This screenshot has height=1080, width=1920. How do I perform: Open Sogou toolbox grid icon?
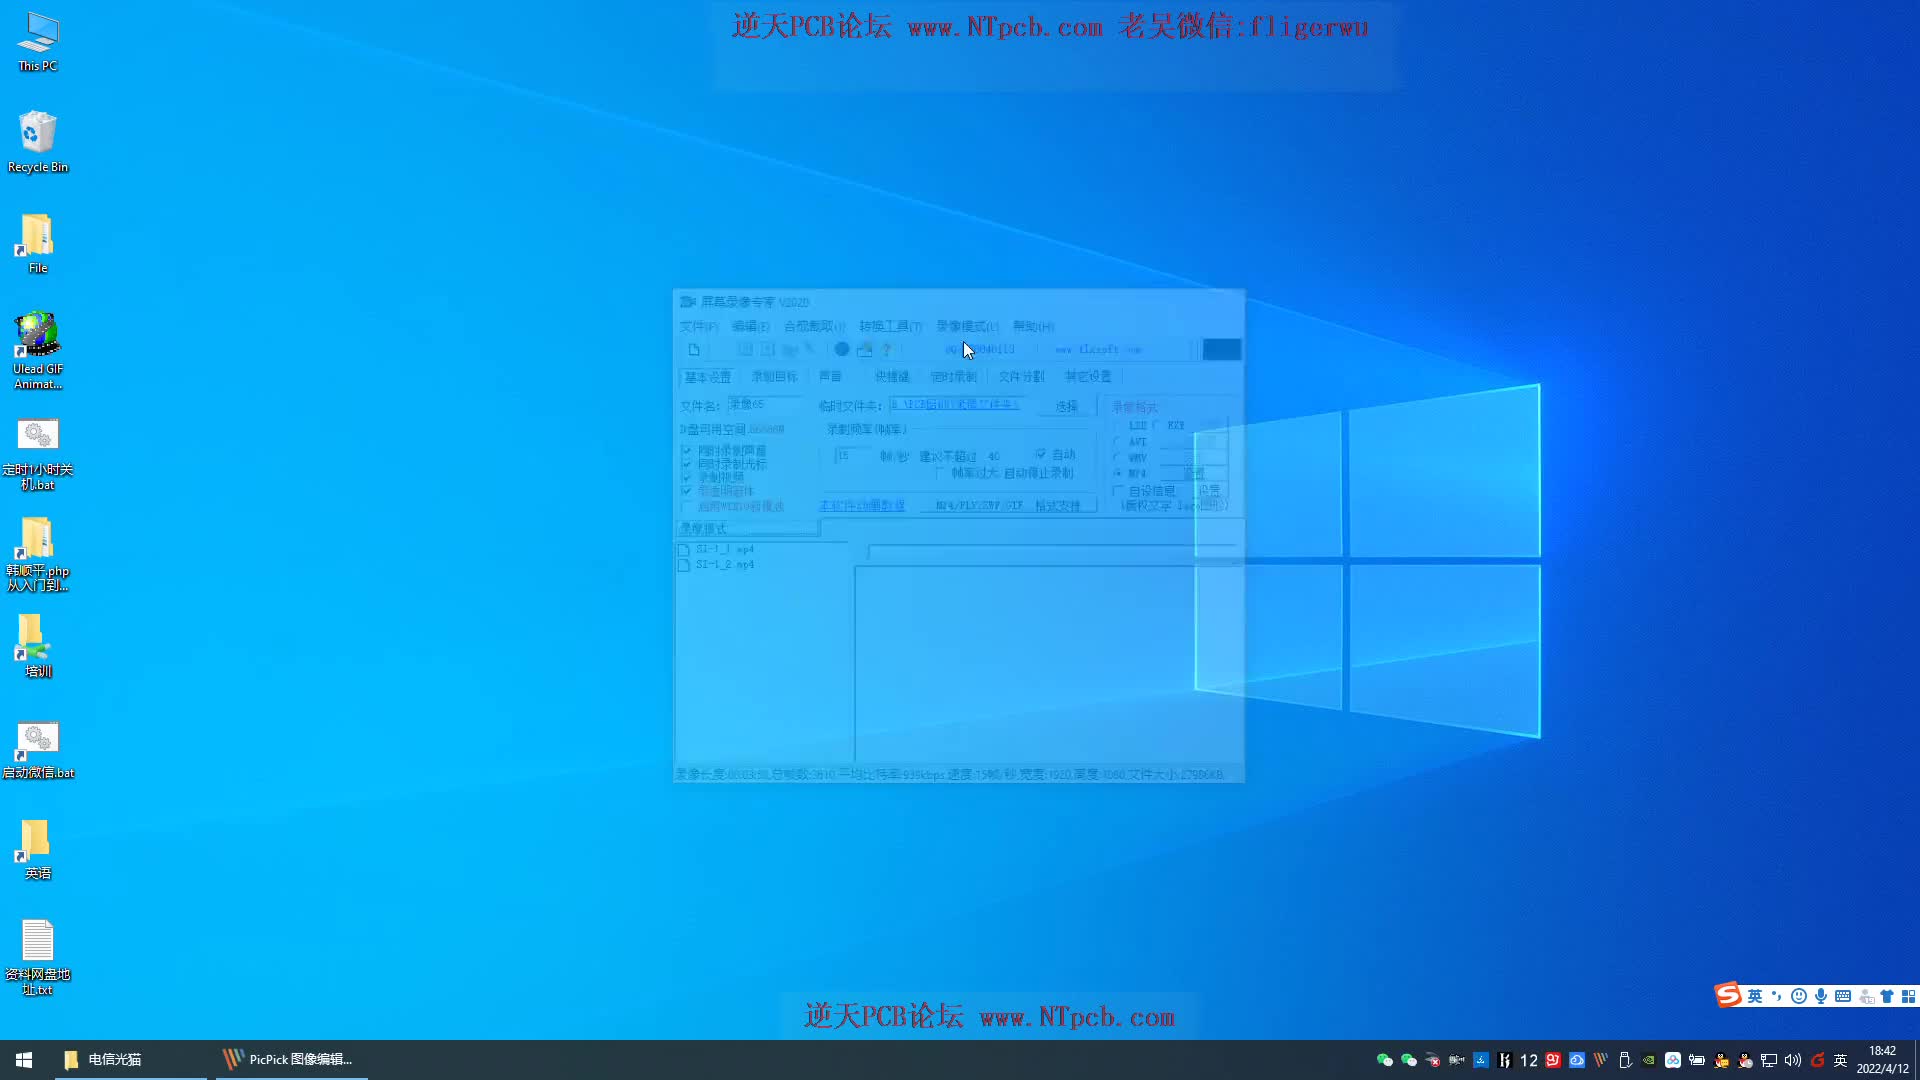[x=1908, y=996]
